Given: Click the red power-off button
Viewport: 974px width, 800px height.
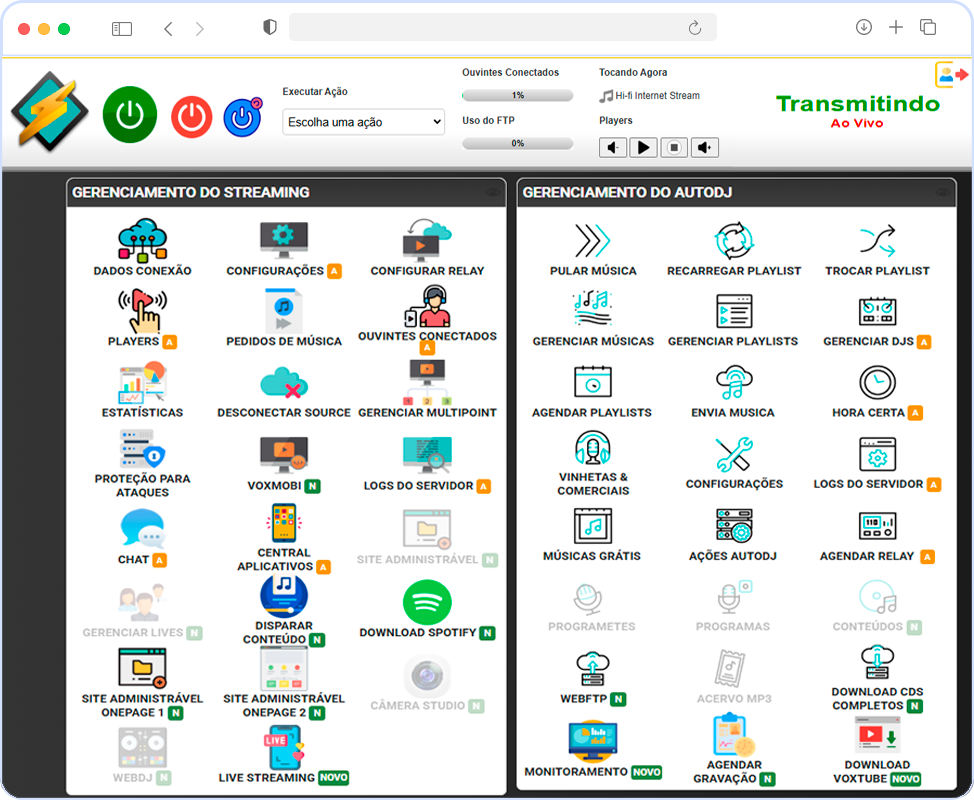Looking at the screenshot, I should 191,117.
